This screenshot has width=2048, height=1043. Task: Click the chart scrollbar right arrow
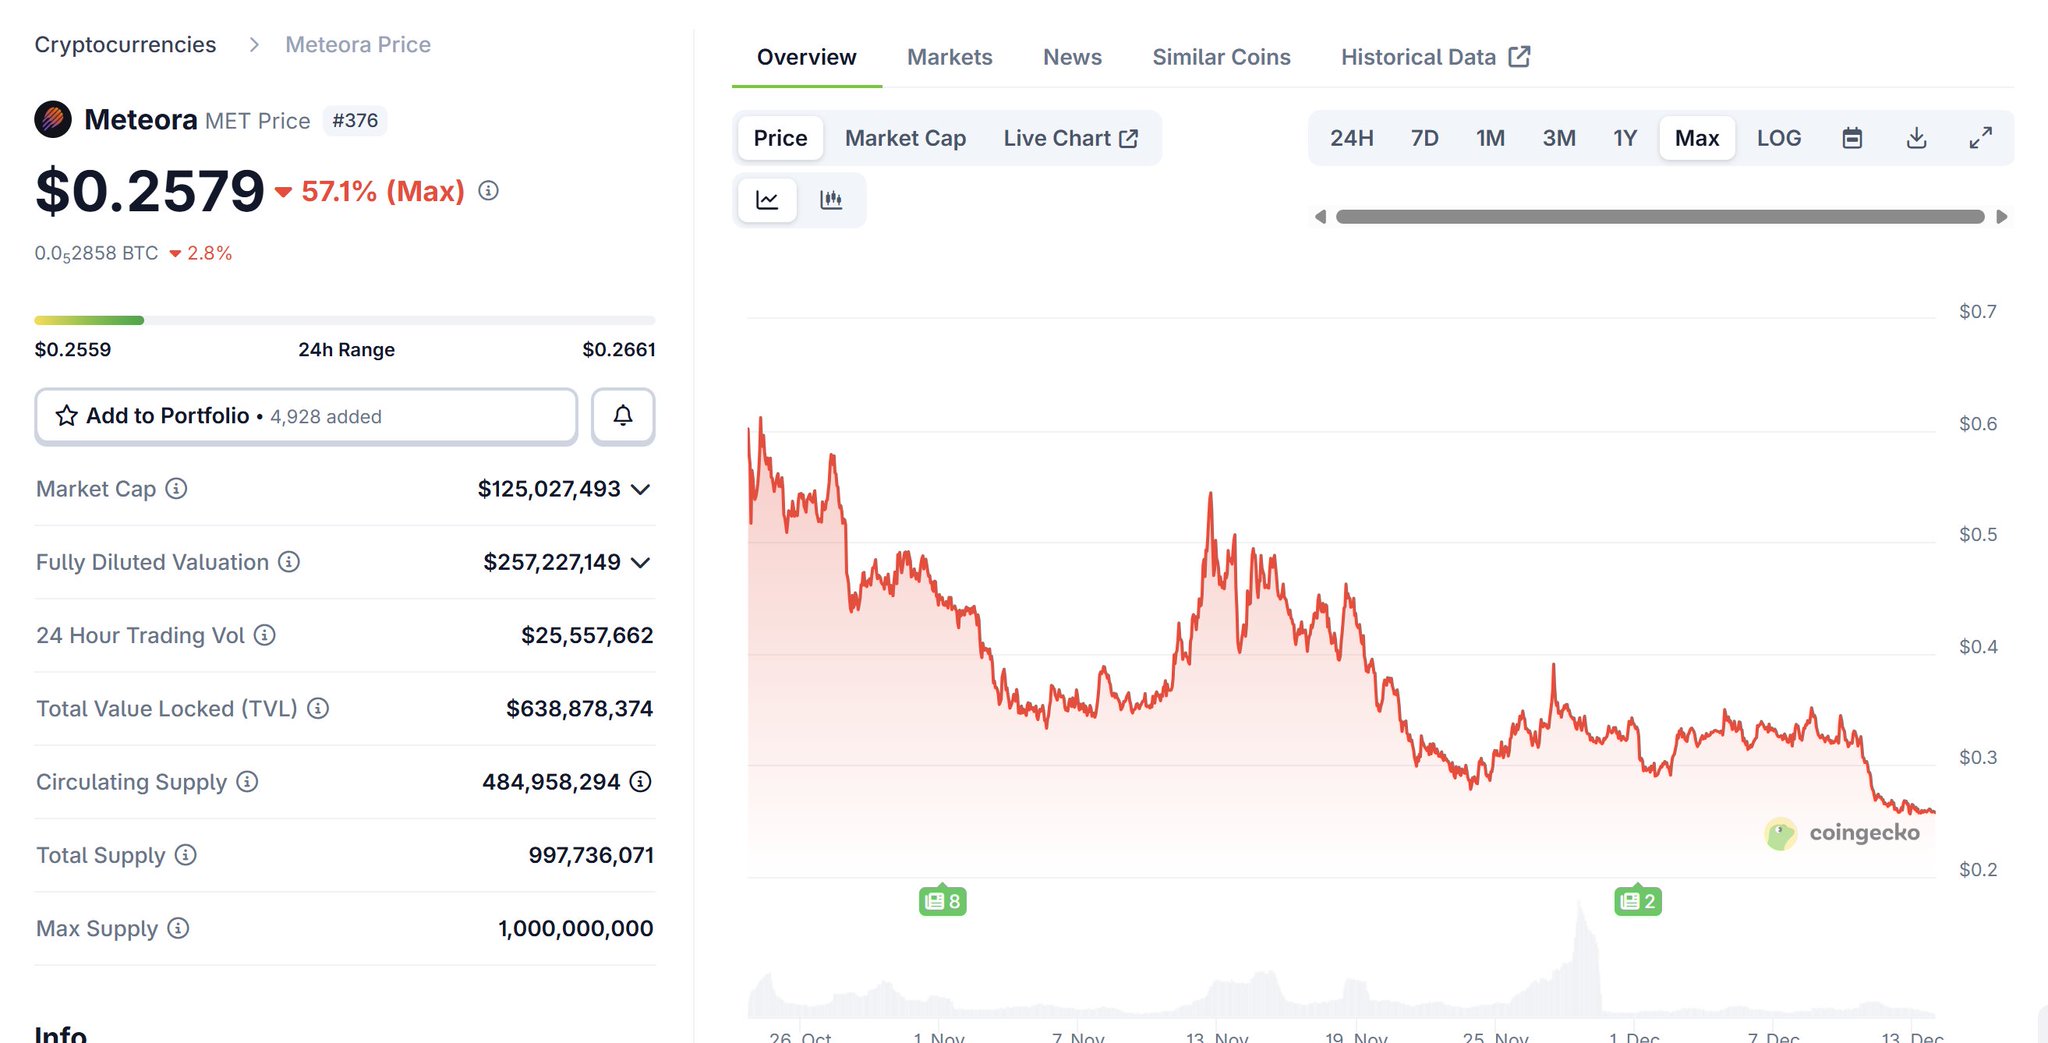tap(2001, 217)
